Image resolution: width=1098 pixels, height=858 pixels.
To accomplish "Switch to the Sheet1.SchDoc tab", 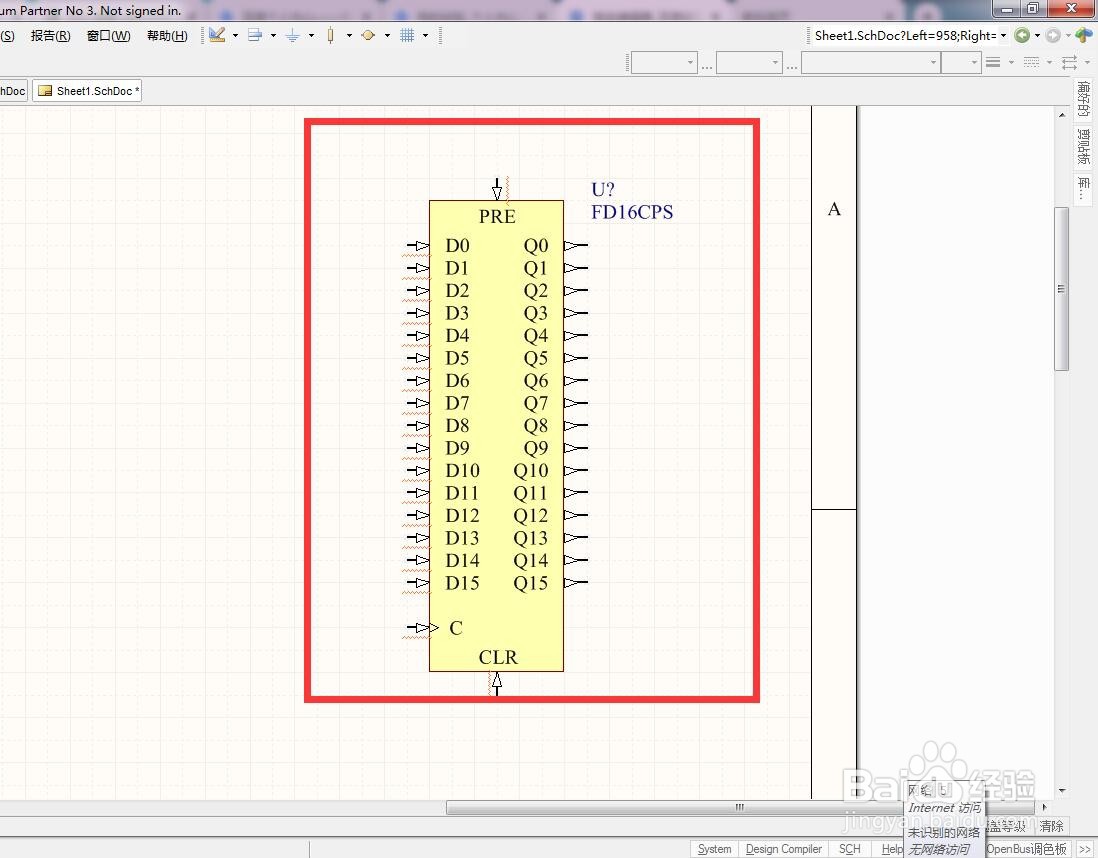I will (x=88, y=91).
